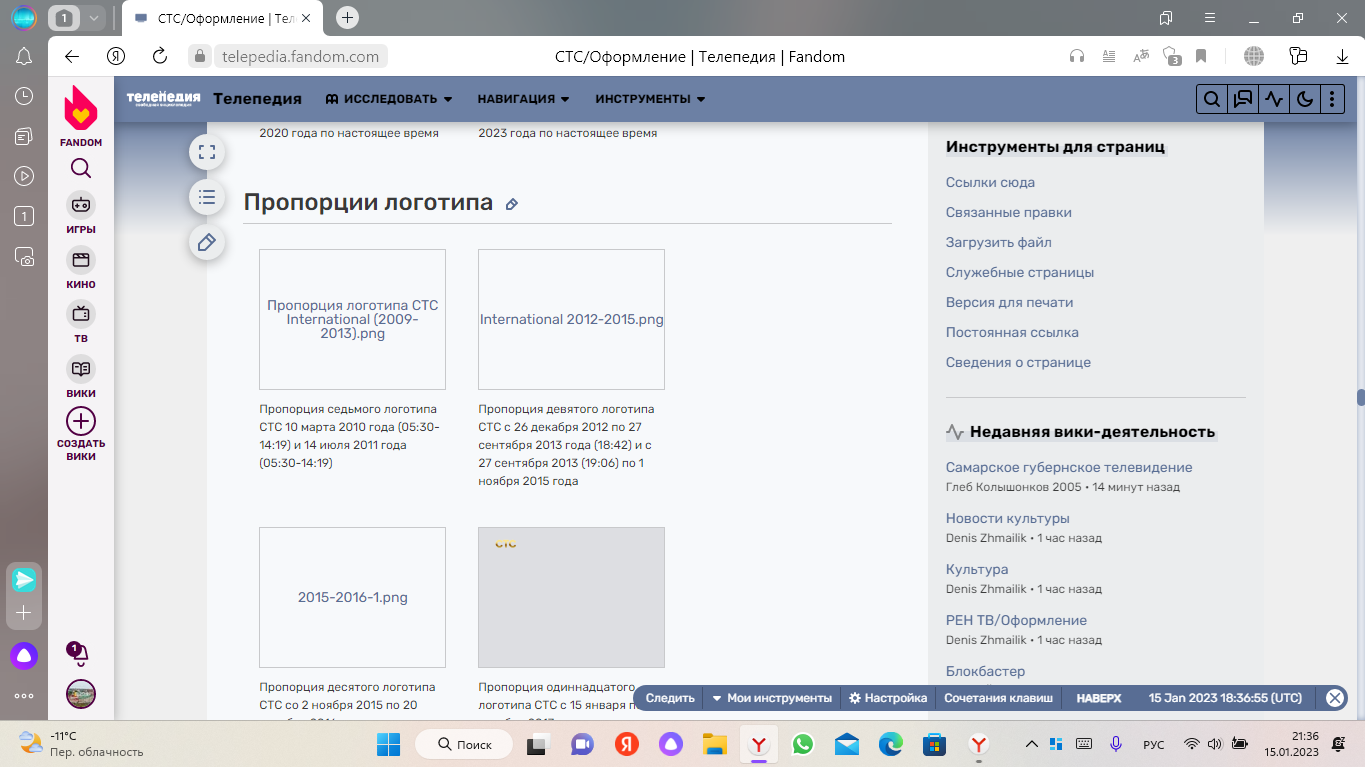Click the address bar telepedia.fandom.com
Image resolution: width=1365 pixels, height=767 pixels.
[301, 57]
